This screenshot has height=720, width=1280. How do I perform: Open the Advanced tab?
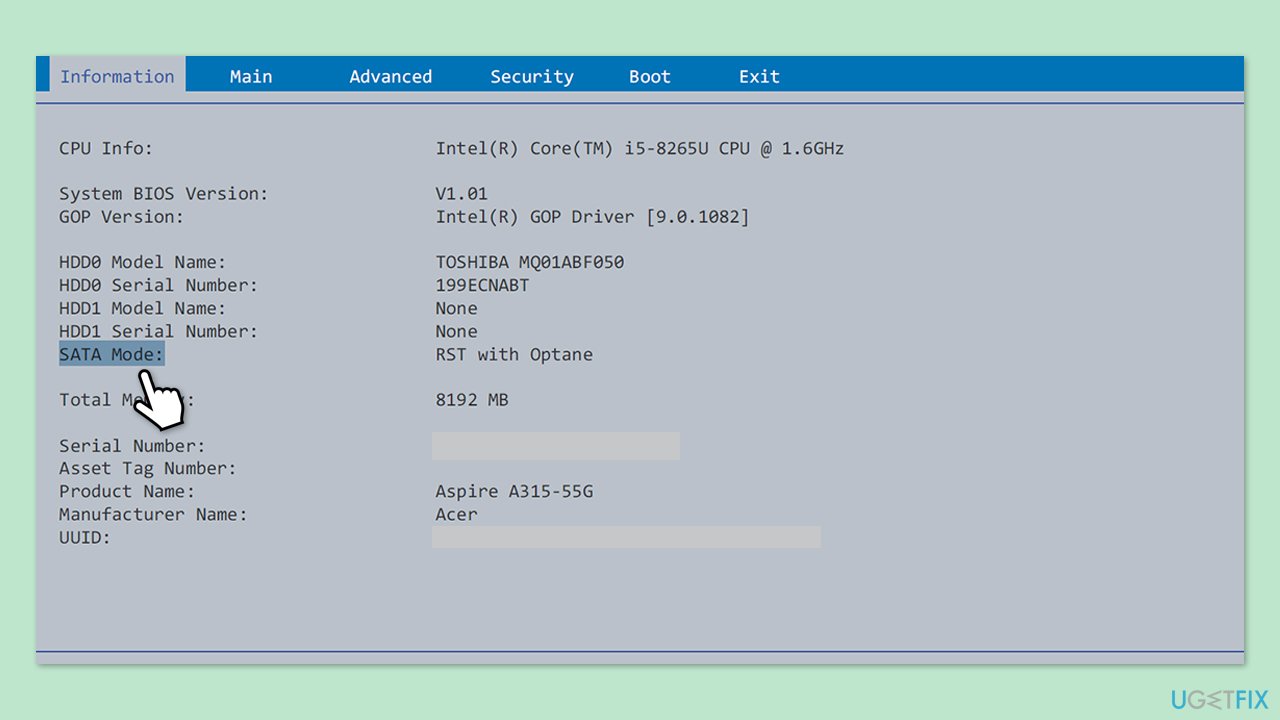click(390, 76)
